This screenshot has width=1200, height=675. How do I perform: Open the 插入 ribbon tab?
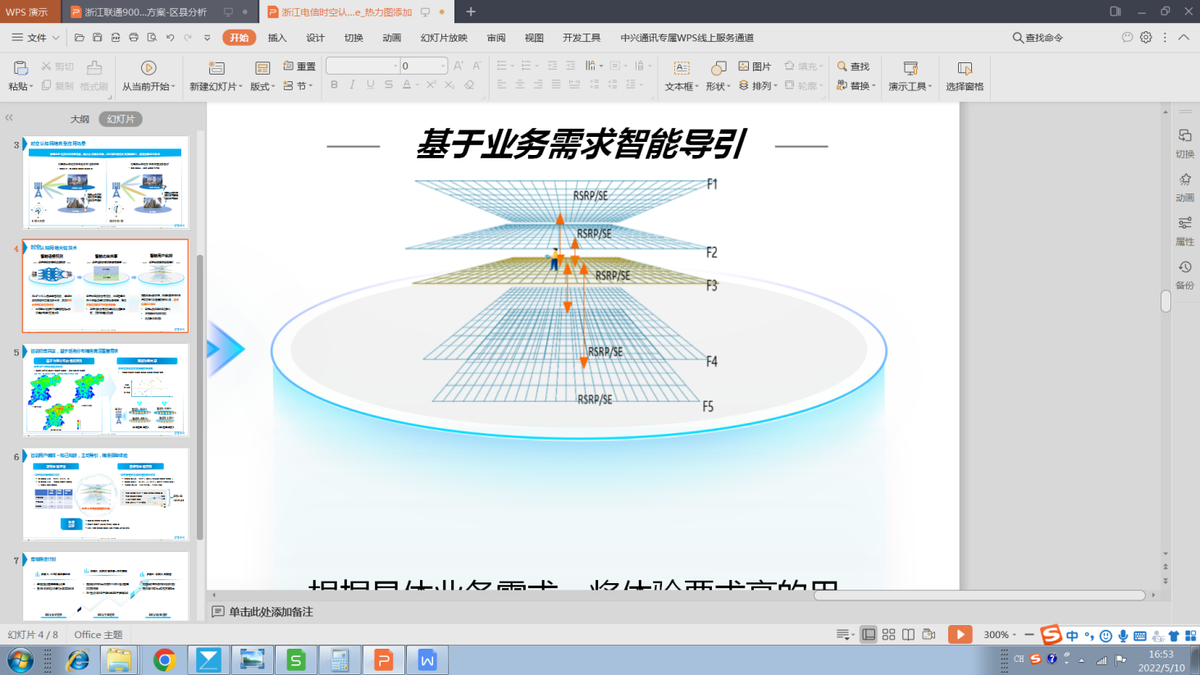pos(277,38)
